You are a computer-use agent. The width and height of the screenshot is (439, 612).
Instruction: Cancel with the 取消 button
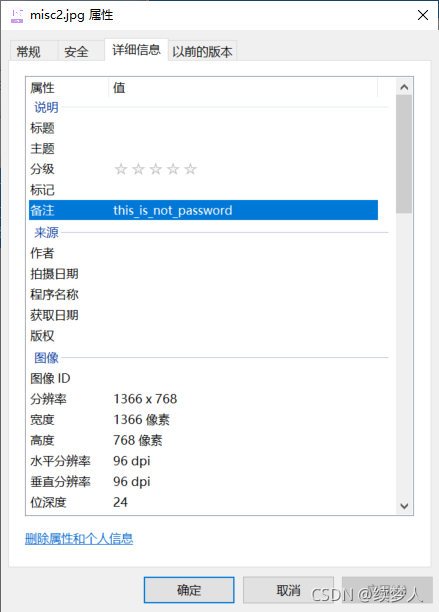(288, 590)
